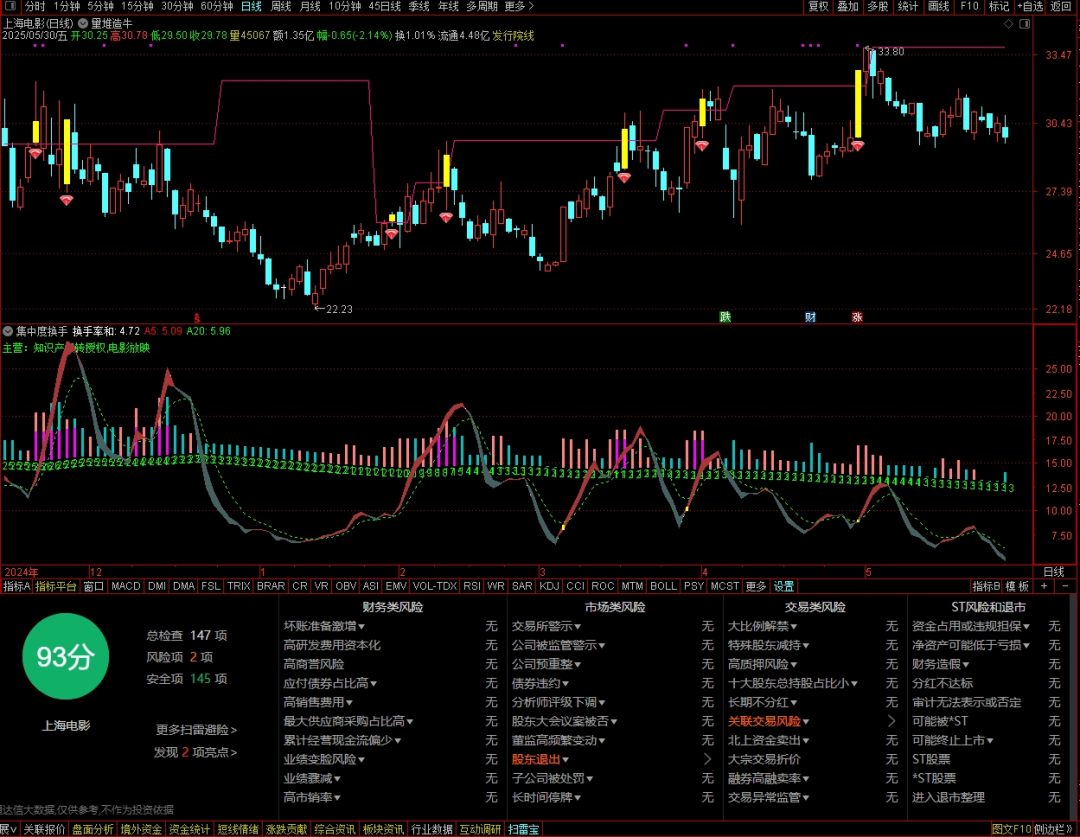This screenshot has height=837, width=1080.
Task: Open the 行业数据 bottom tab
Action: 432,829
